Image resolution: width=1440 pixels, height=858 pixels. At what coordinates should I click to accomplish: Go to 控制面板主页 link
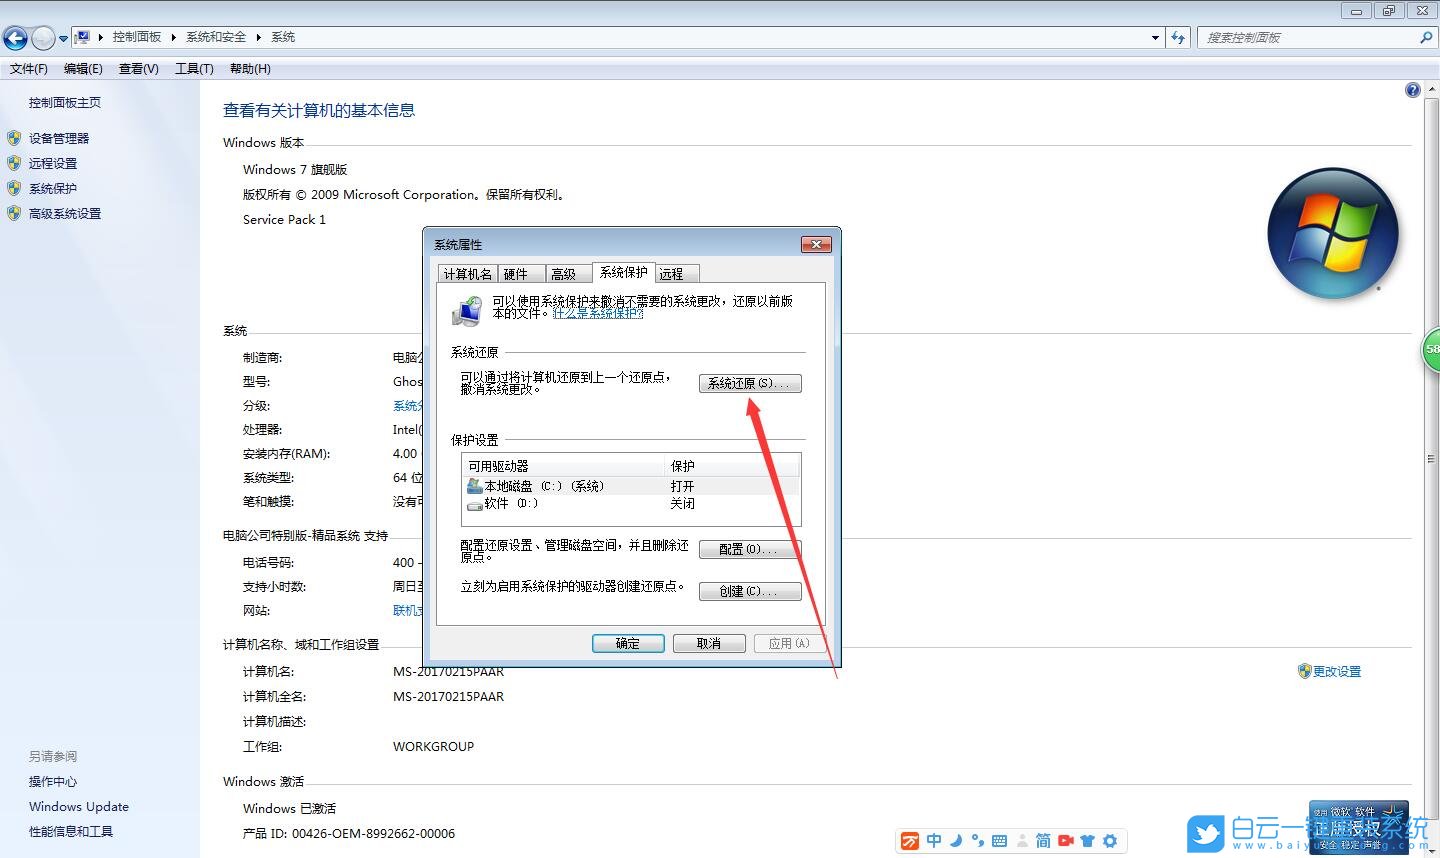[65, 102]
